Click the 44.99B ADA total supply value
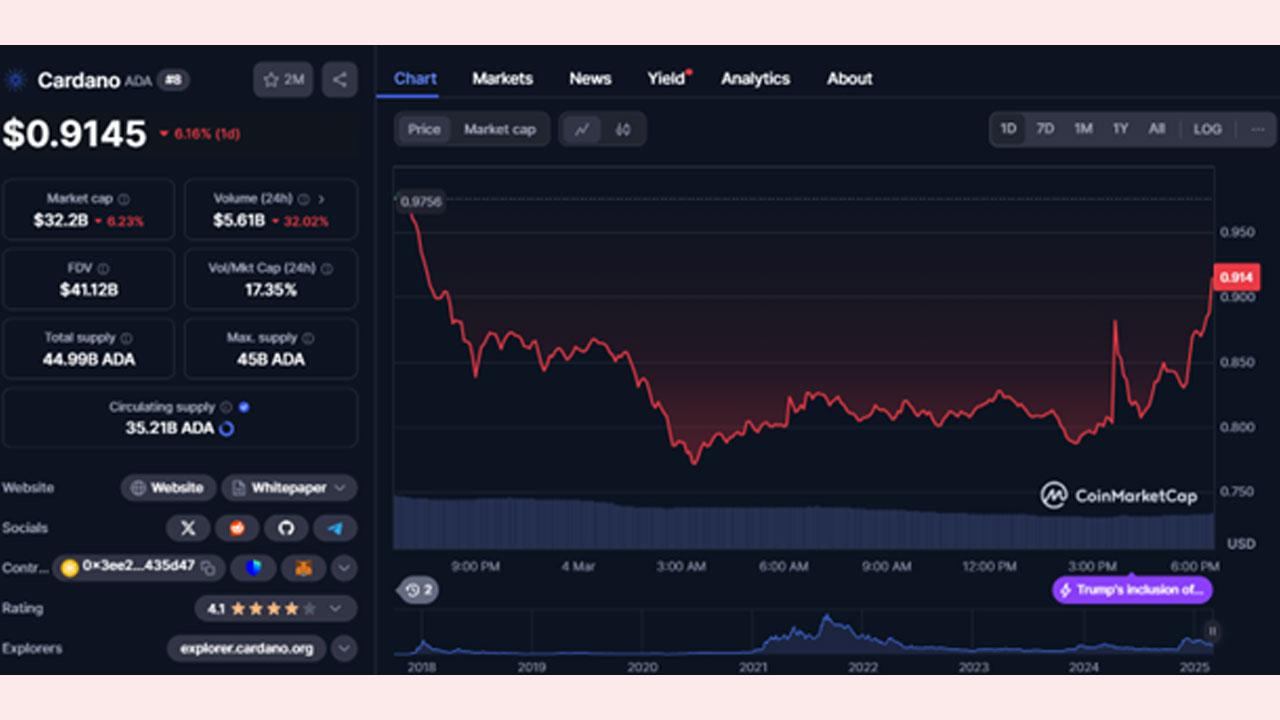The image size is (1280, 720). 89,359
